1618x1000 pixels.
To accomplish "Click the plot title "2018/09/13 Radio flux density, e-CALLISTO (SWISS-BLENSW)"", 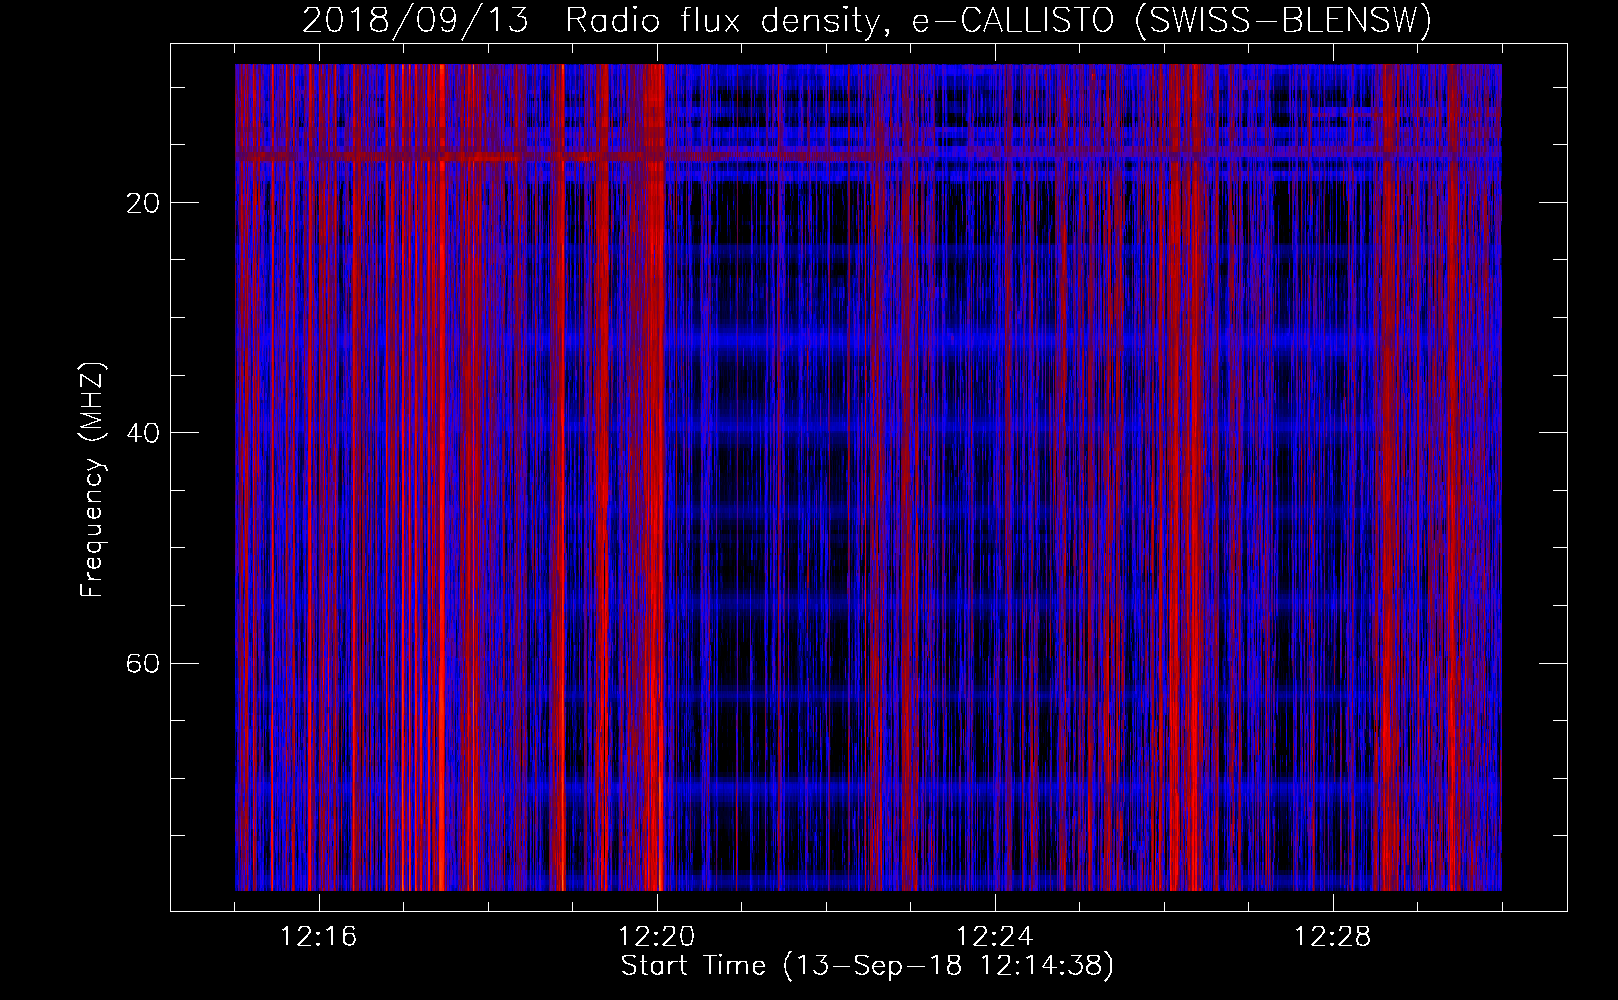I will [867, 21].
